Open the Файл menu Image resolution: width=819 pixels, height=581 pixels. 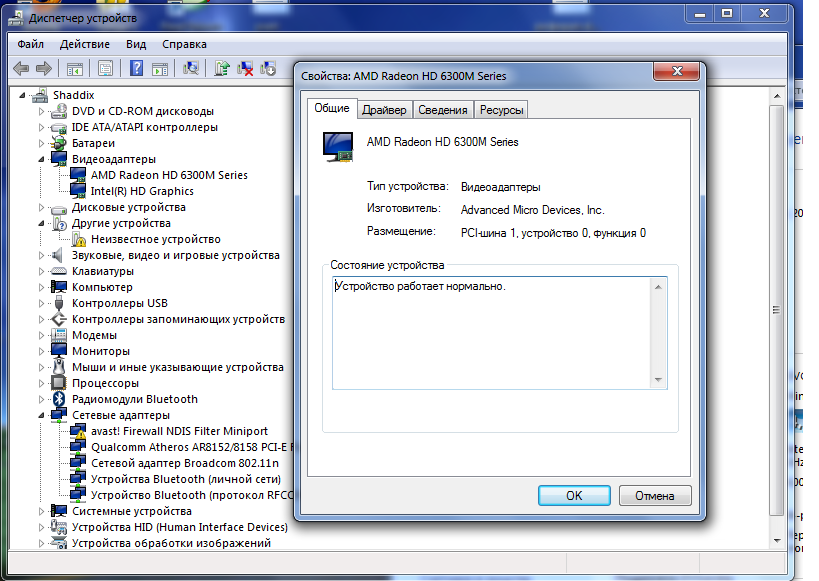[x=30, y=44]
